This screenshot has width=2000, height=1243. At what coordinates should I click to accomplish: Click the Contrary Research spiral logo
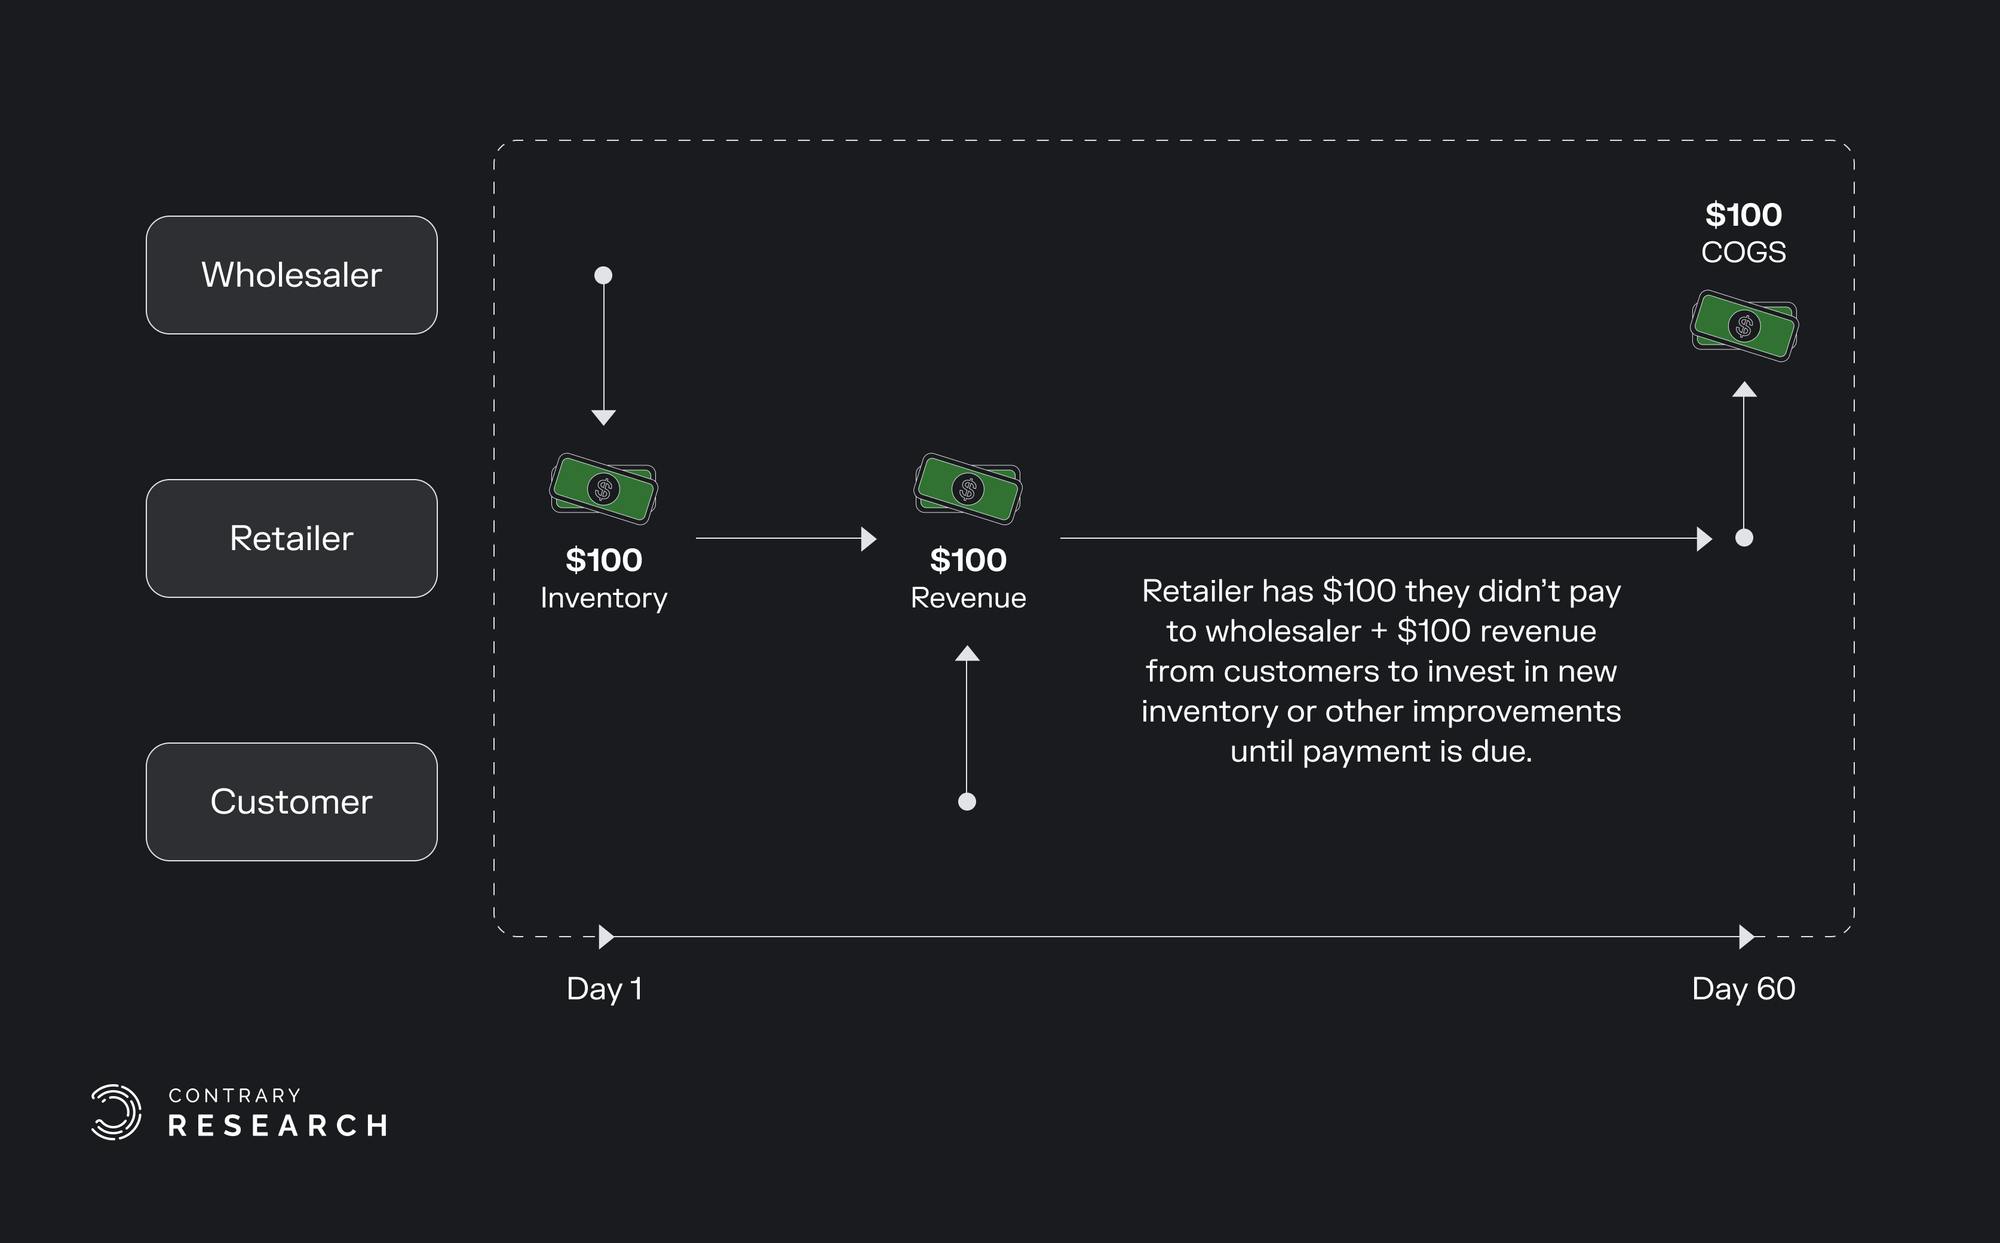pos(116,1112)
